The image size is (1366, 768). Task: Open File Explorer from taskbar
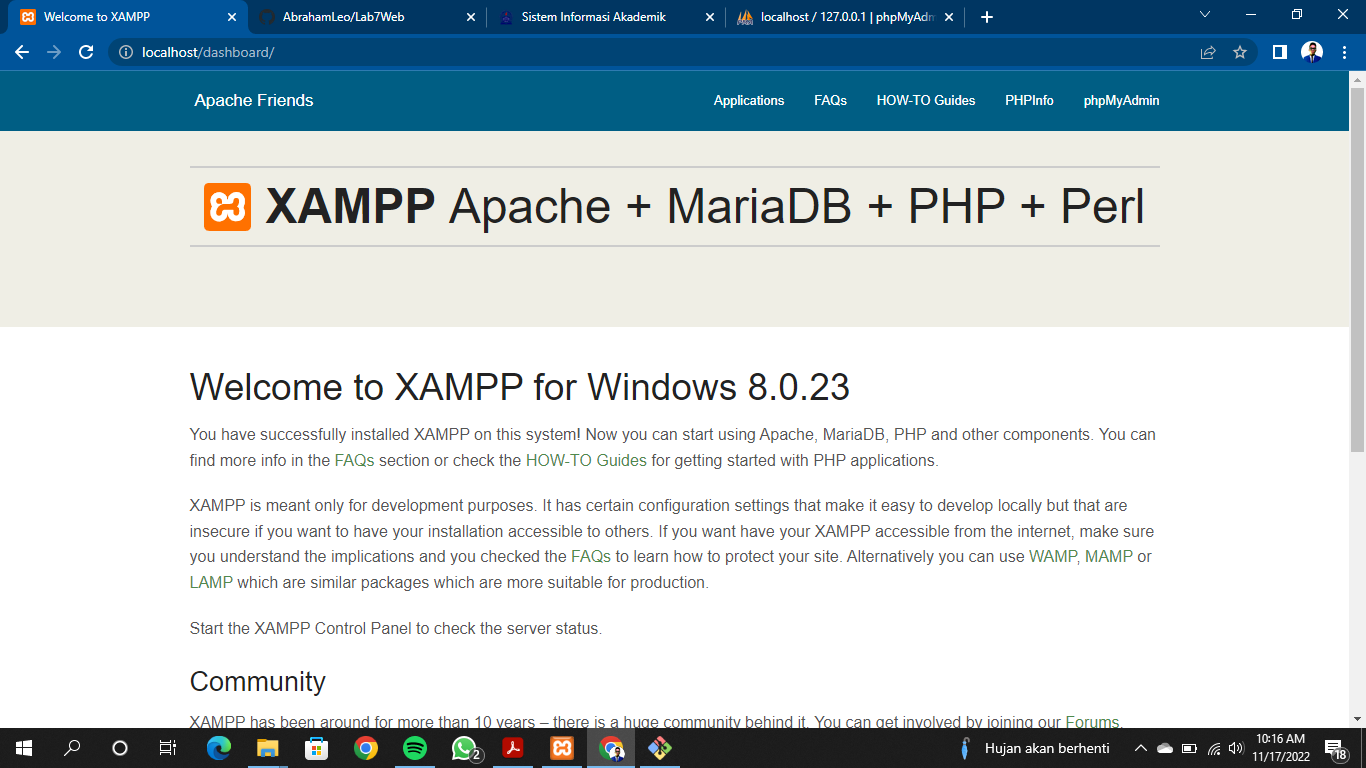coord(268,748)
